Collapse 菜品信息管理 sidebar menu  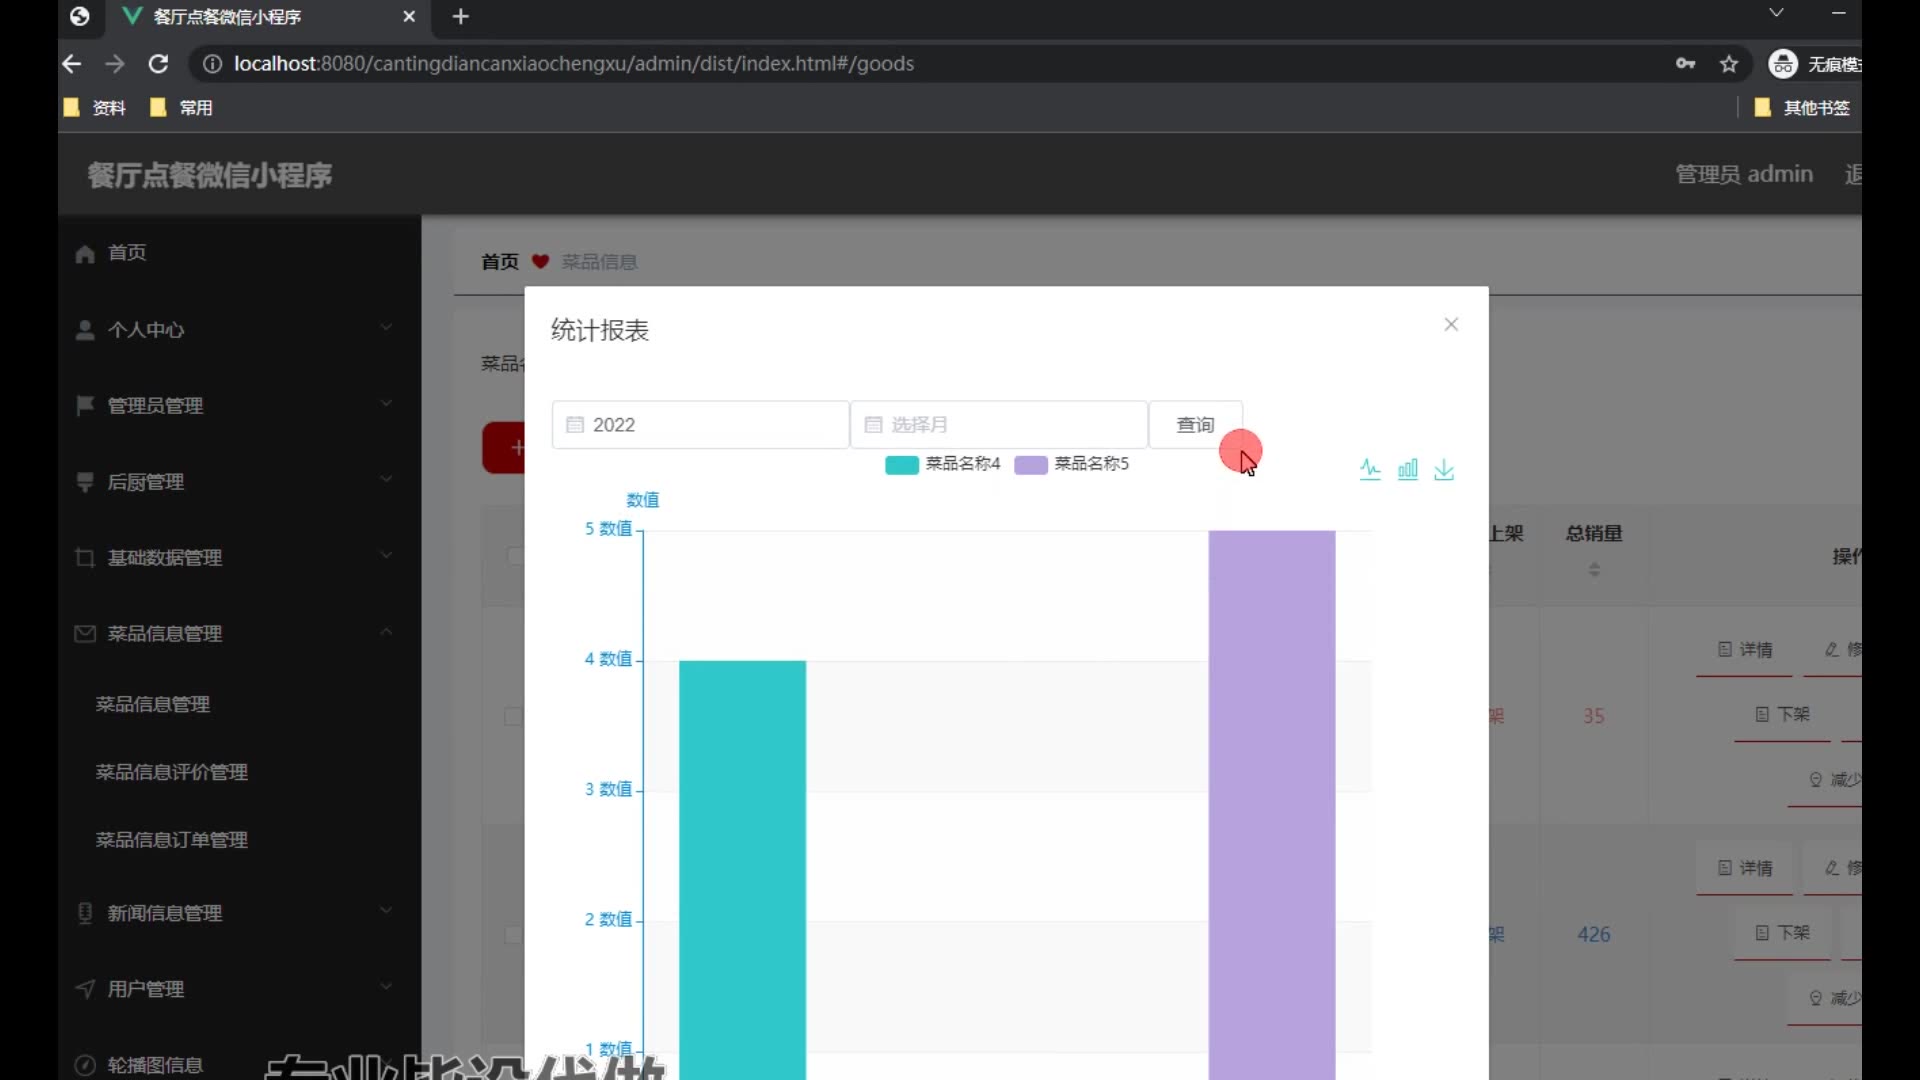click(239, 633)
